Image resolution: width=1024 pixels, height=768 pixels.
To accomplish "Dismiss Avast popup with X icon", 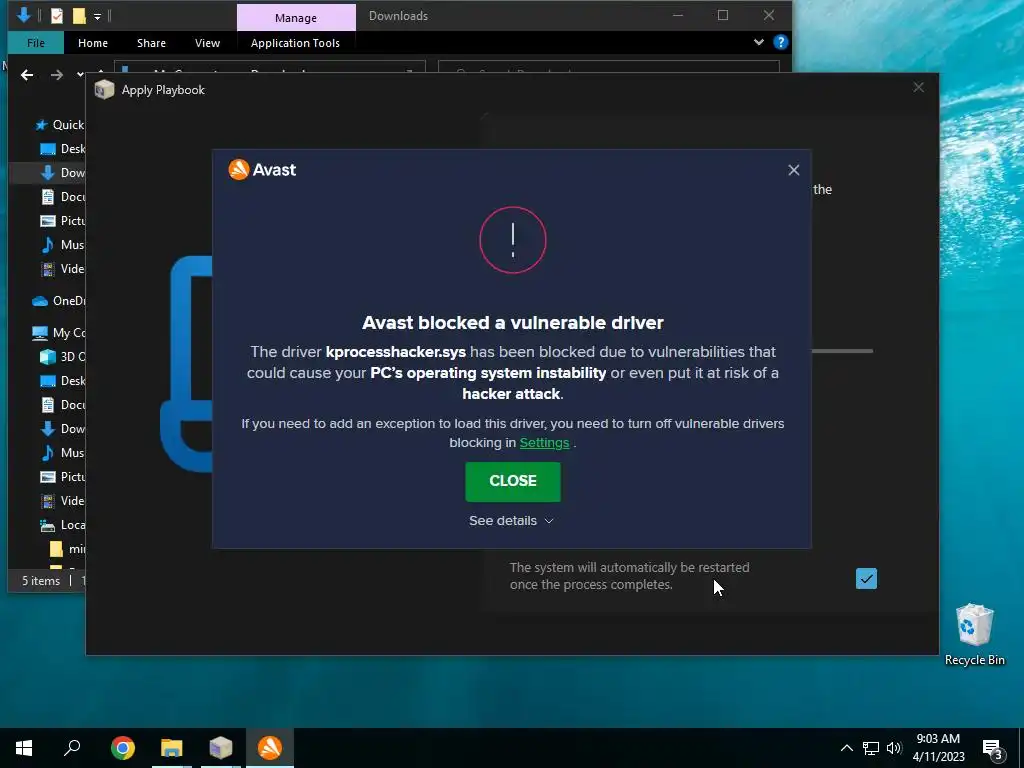I will pos(793,170).
